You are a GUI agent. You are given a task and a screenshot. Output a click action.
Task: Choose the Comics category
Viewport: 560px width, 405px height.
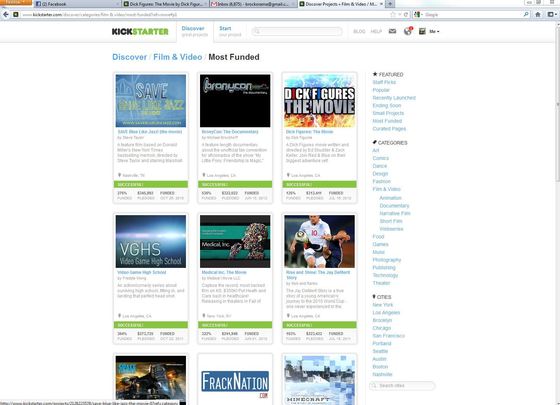[x=381, y=158]
